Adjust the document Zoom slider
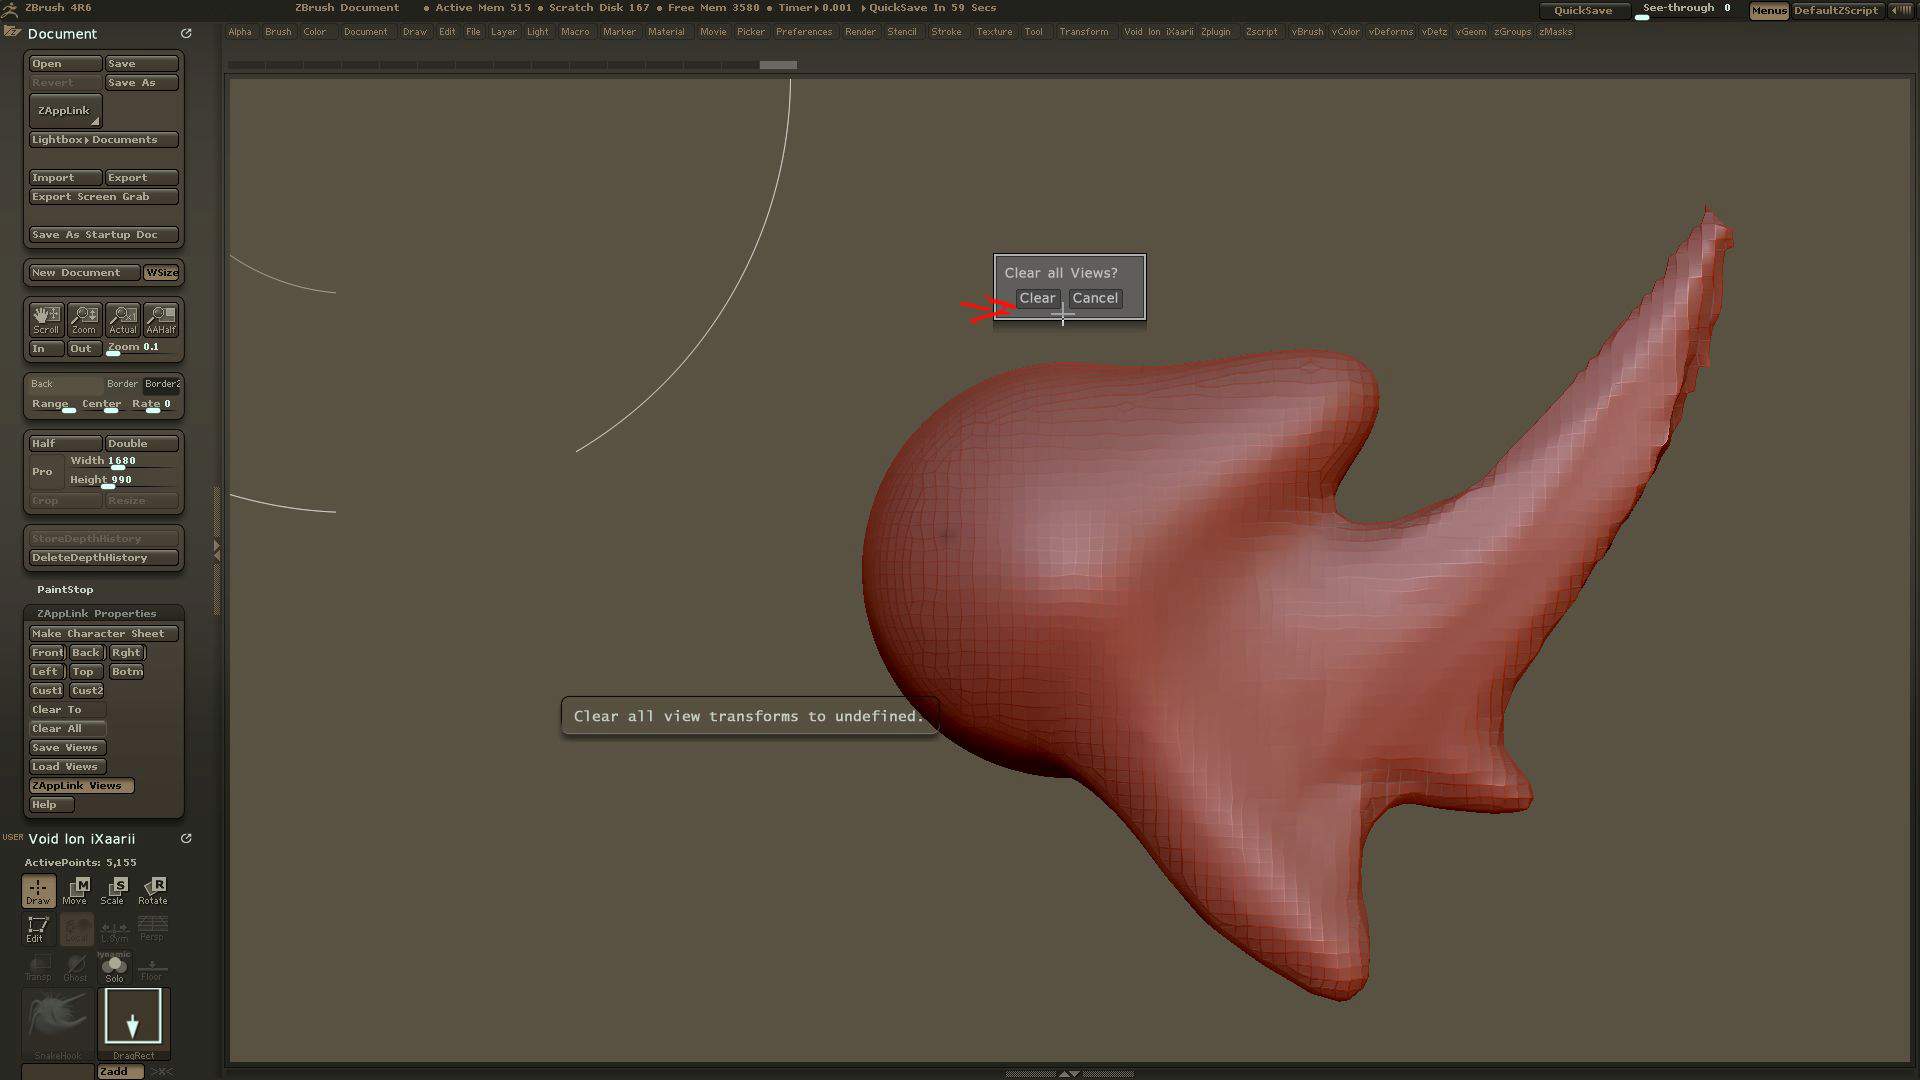The image size is (1920, 1080). 142,349
